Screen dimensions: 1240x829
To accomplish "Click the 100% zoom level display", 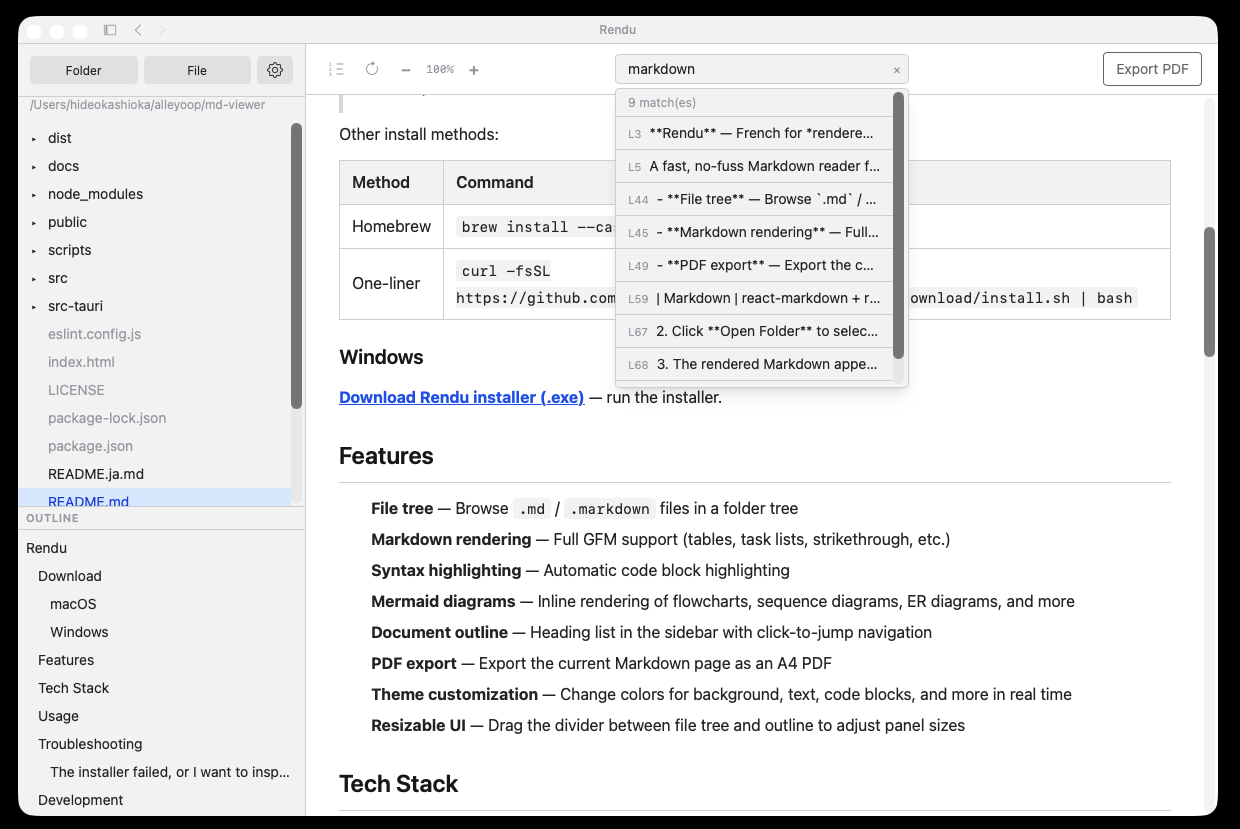I will [439, 69].
